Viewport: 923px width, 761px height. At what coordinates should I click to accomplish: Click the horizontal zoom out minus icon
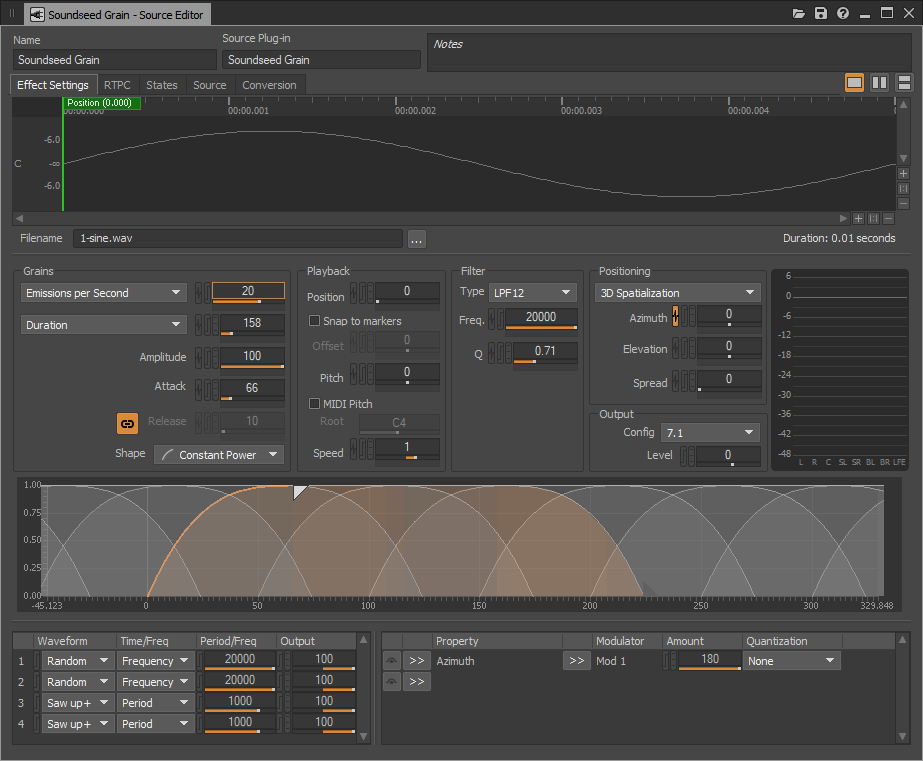point(887,218)
